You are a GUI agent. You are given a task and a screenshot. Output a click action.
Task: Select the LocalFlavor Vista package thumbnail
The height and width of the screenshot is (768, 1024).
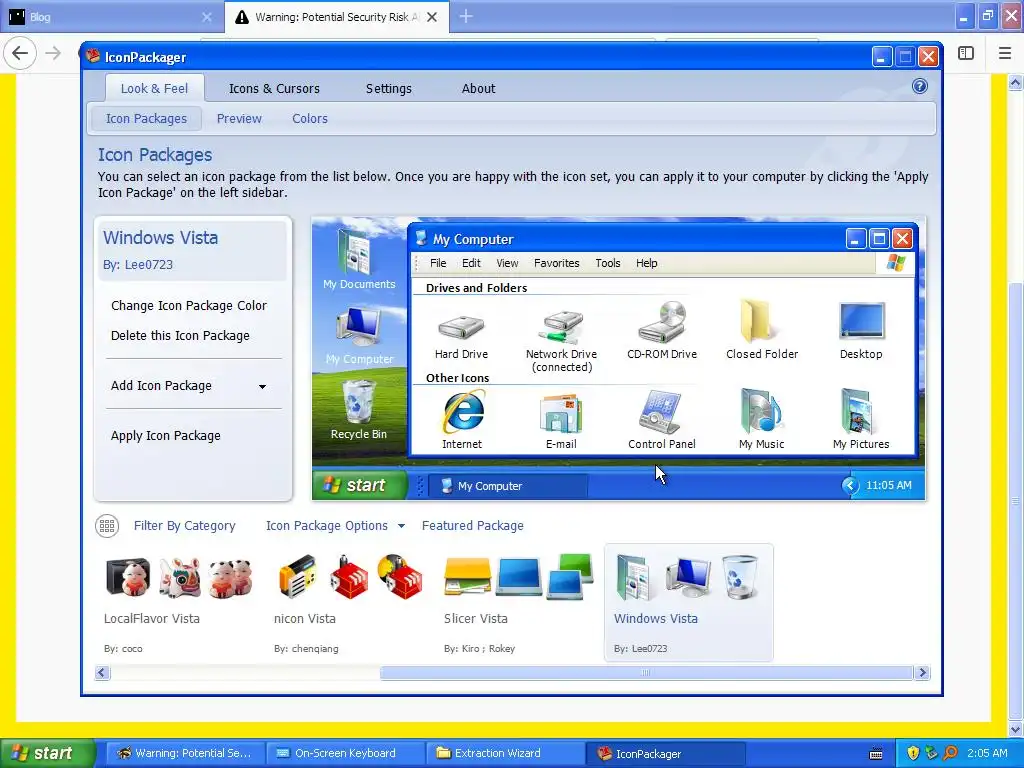pyautogui.click(x=180, y=603)
